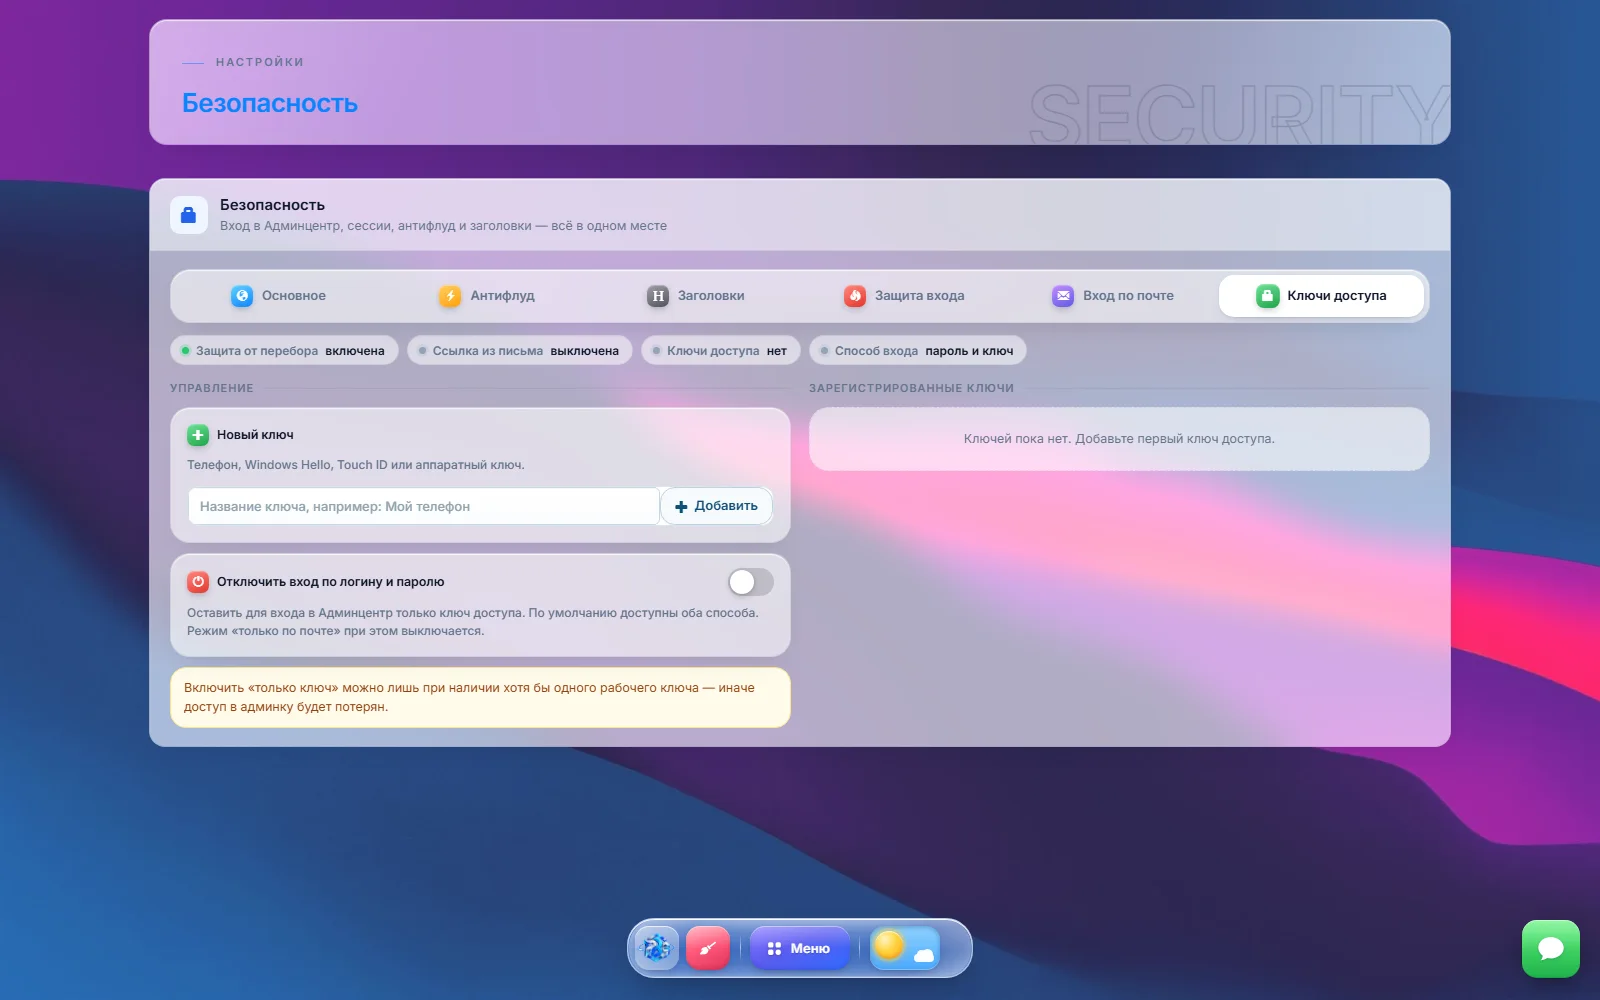Switch to the Основное tab

pos(278,296)
